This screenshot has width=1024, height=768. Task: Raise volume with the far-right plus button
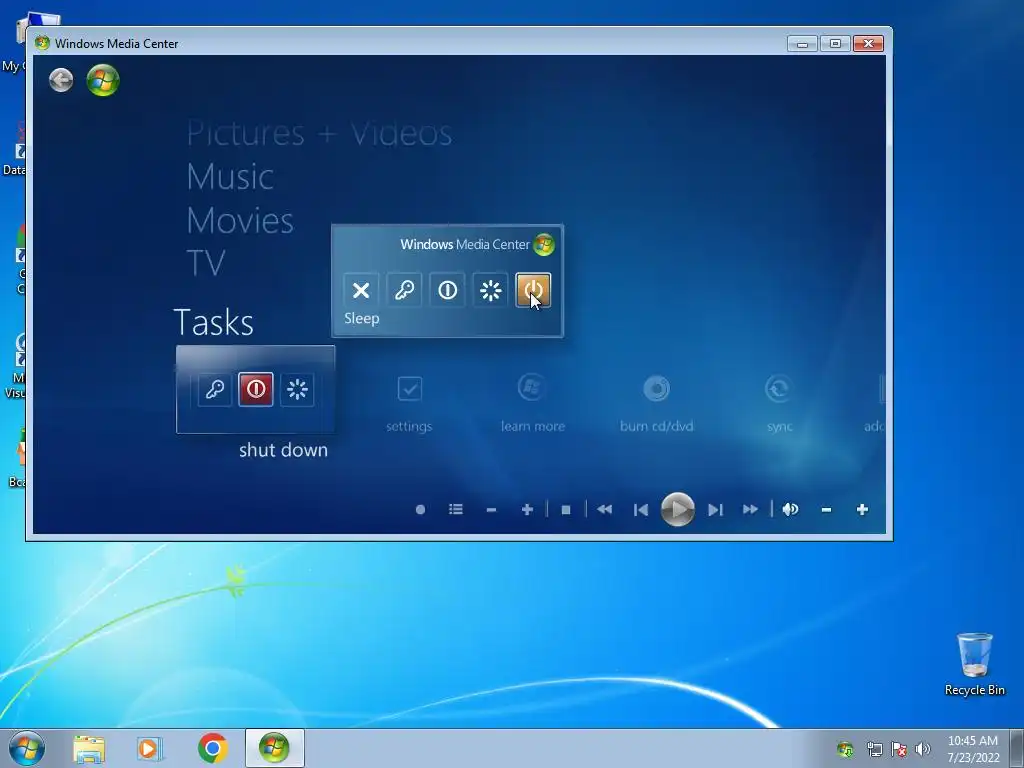pos(862,509)
